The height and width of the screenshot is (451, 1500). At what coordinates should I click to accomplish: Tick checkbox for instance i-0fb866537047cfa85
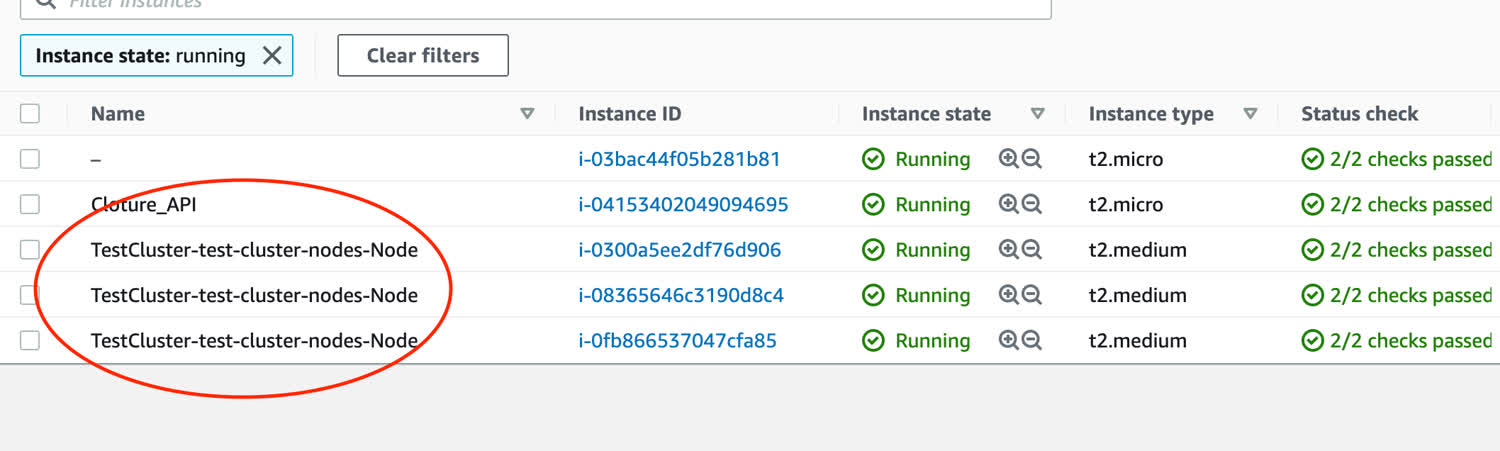(30, 340)
